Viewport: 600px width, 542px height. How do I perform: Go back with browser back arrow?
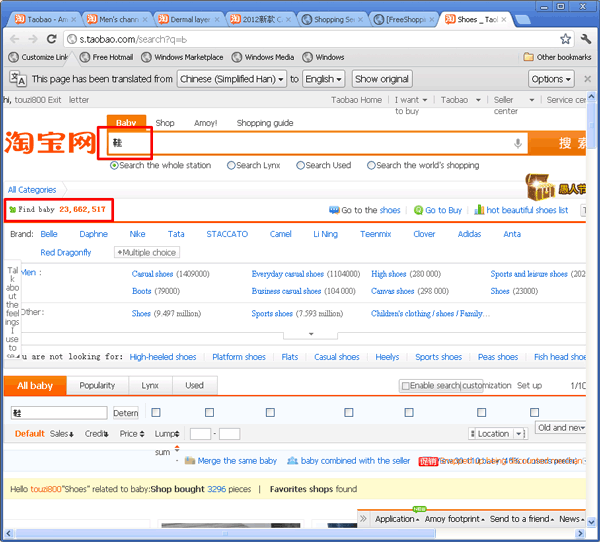pyautogui.click(x=15, y=39)
